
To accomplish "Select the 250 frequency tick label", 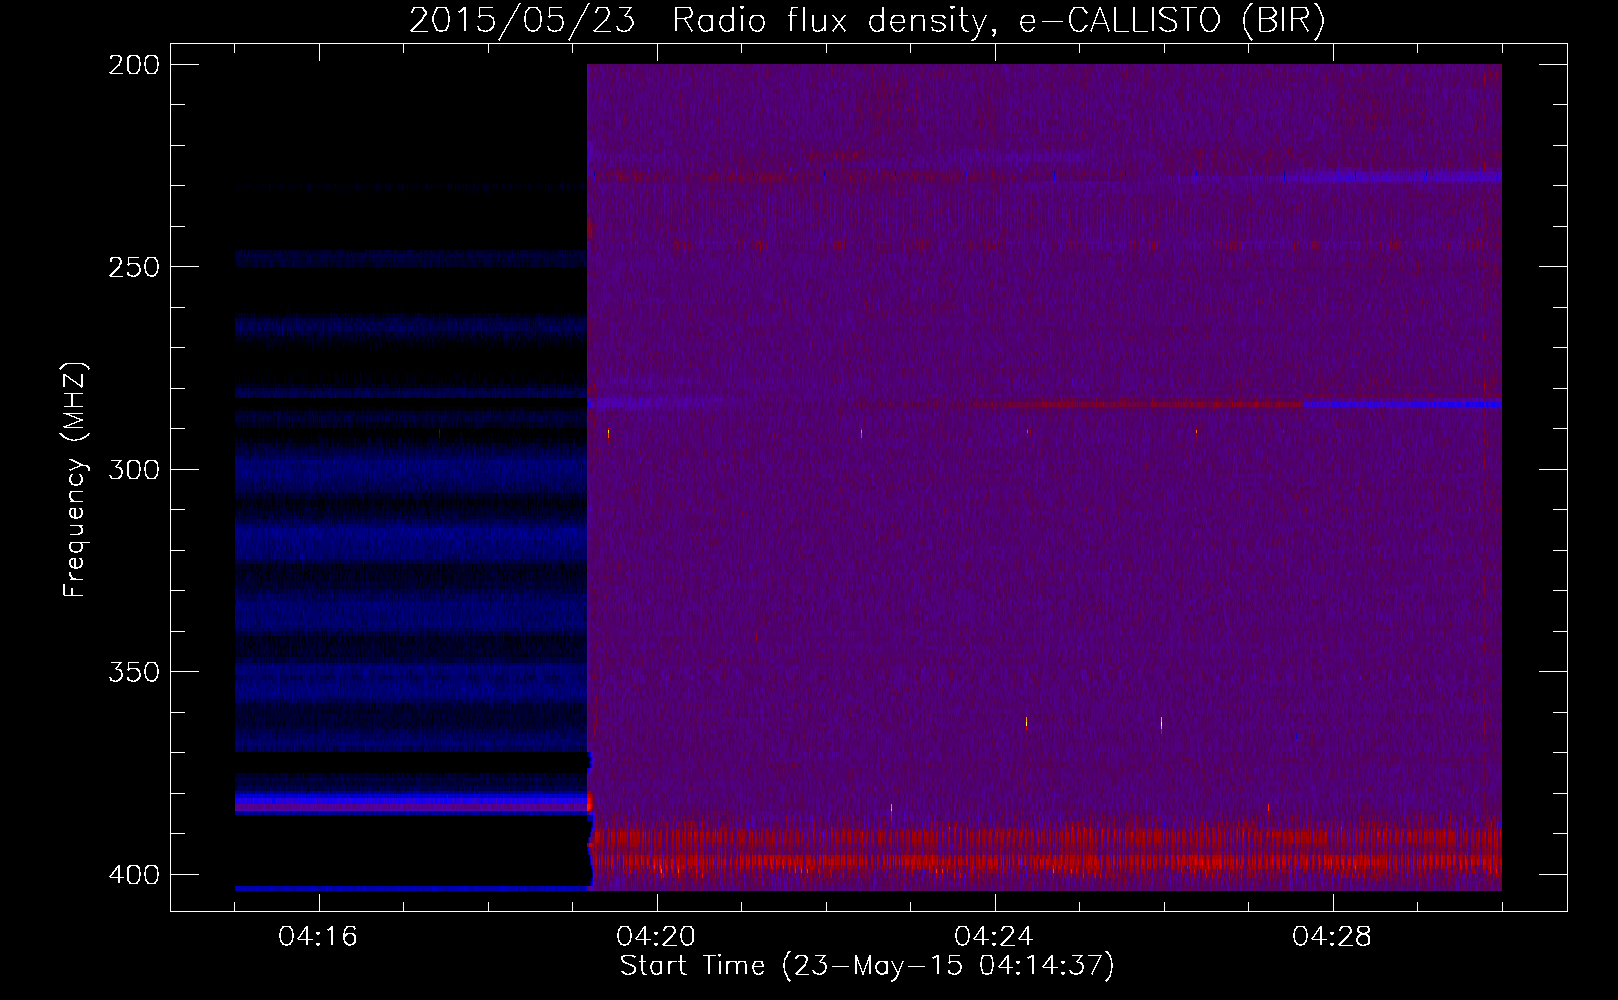I will coord(134,267).
